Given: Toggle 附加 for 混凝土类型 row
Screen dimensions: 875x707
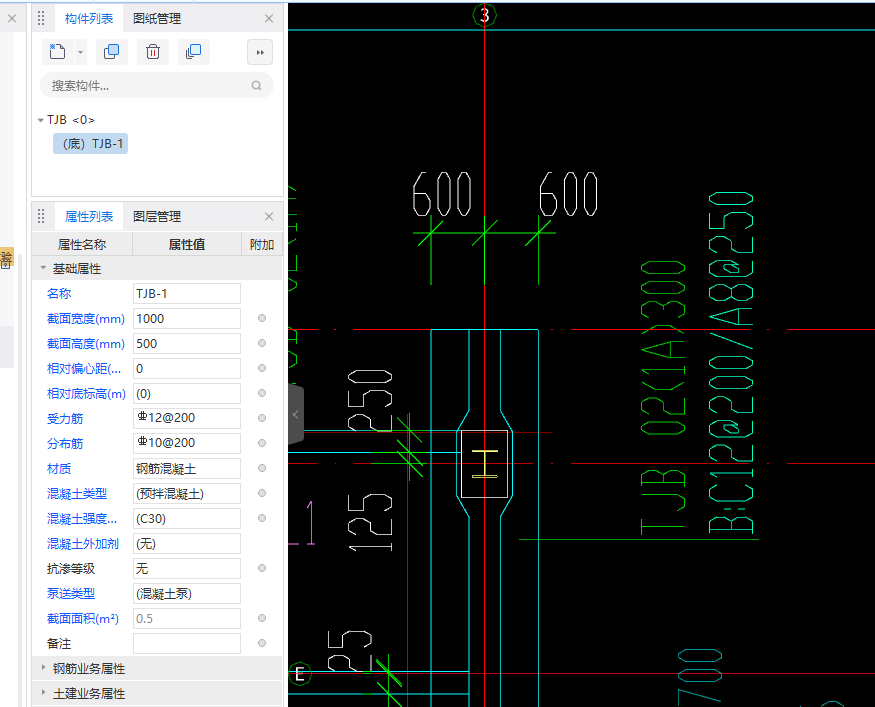Looking at the screenshot, I should pyautogui.click(x=262, y=493).
